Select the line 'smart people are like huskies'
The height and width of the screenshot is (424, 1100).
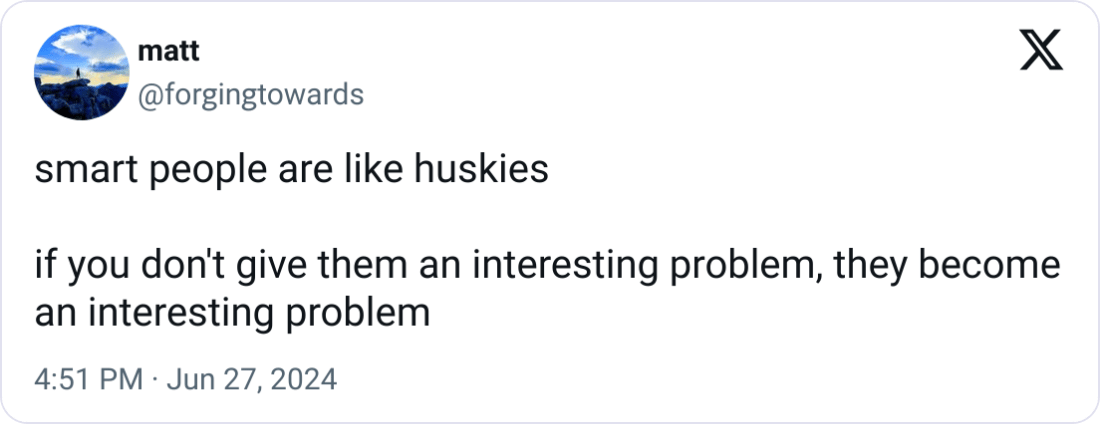tap(291, 171)
